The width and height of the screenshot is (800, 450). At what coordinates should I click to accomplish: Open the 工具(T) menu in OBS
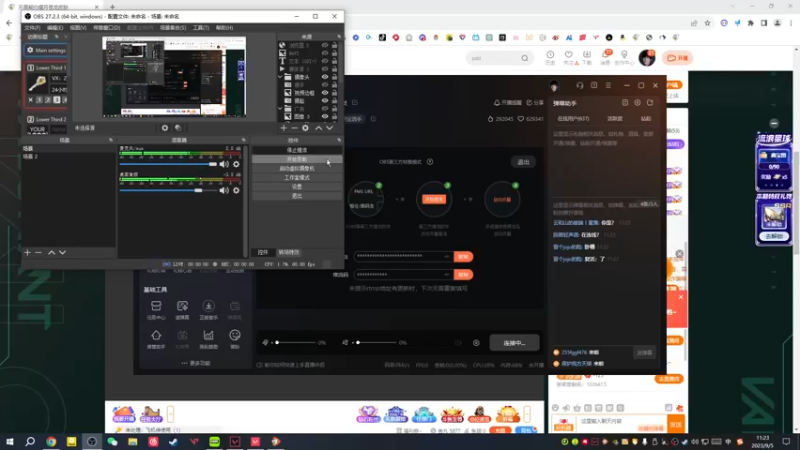[x=201, y=28]
